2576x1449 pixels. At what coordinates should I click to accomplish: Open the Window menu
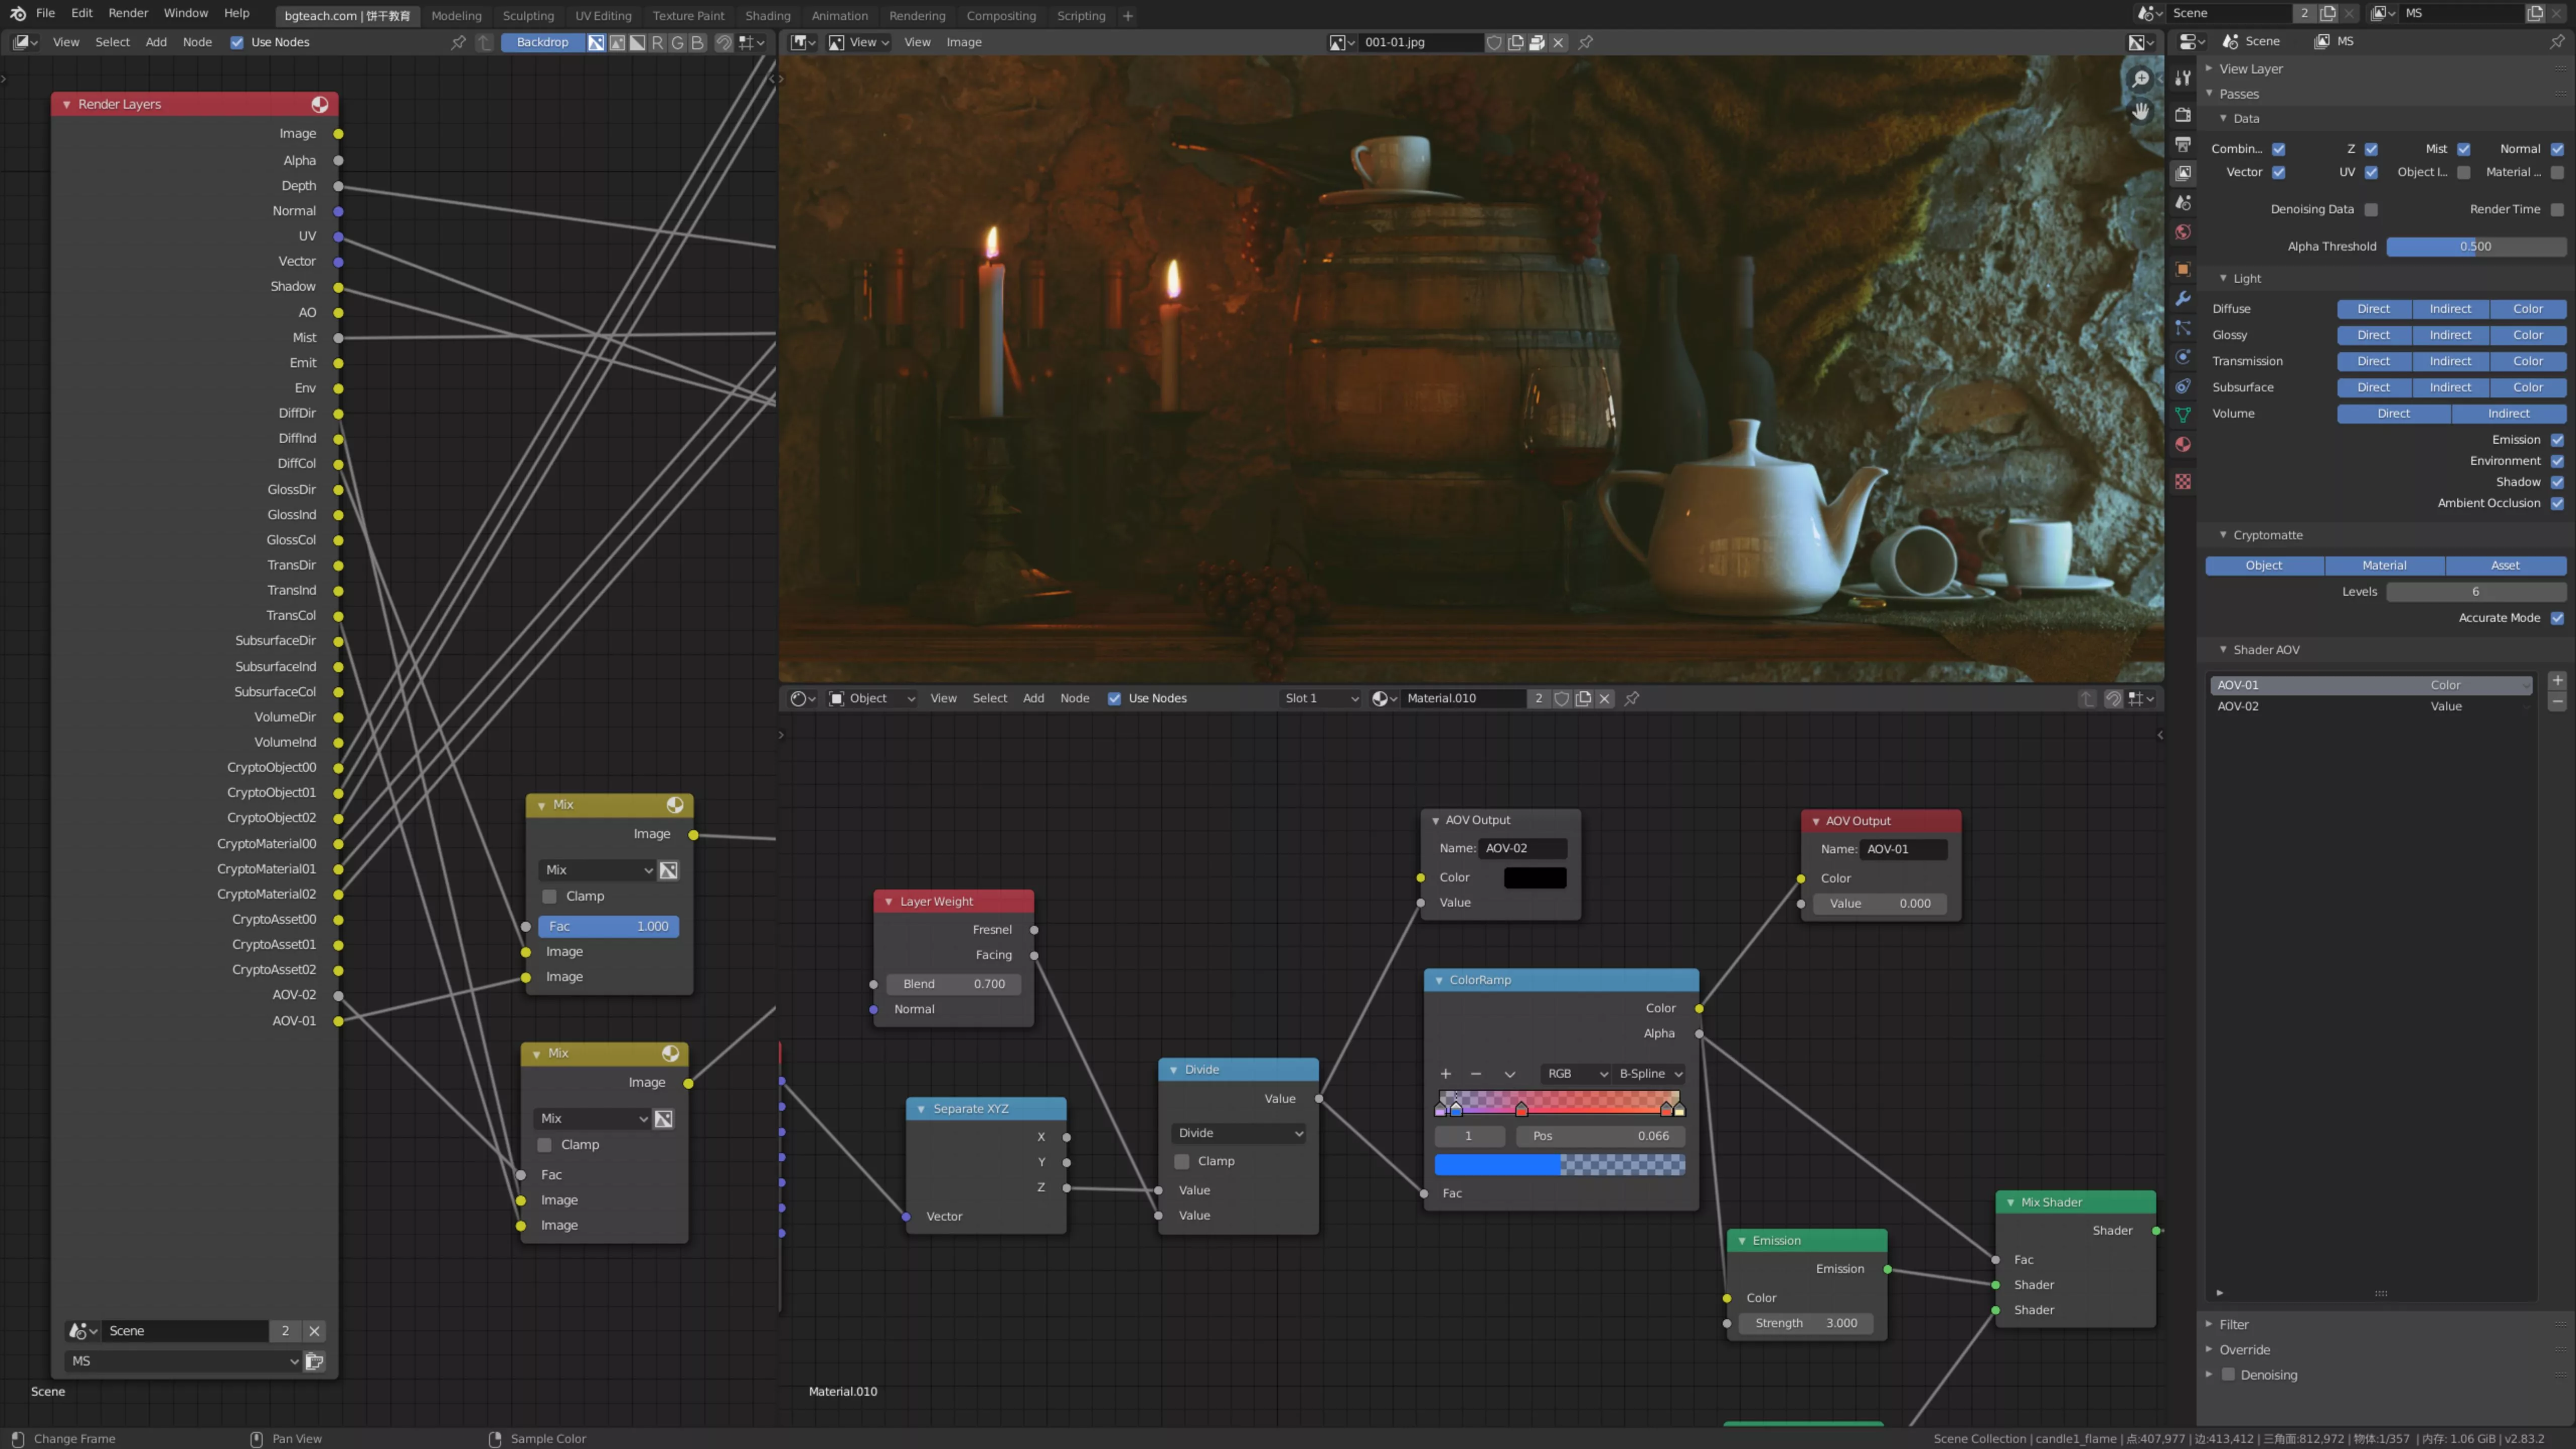pyautogui.click(x=186, y=13)
